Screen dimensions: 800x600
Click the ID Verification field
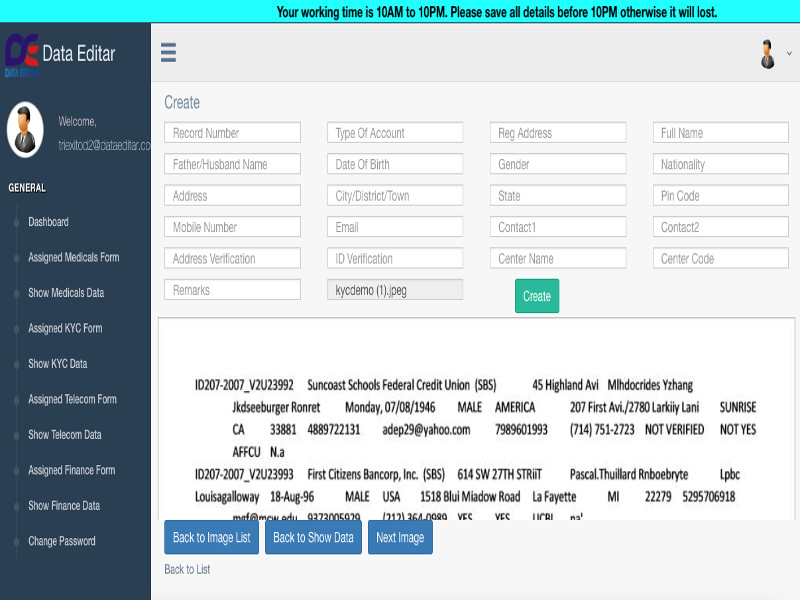tap(395, 259)
